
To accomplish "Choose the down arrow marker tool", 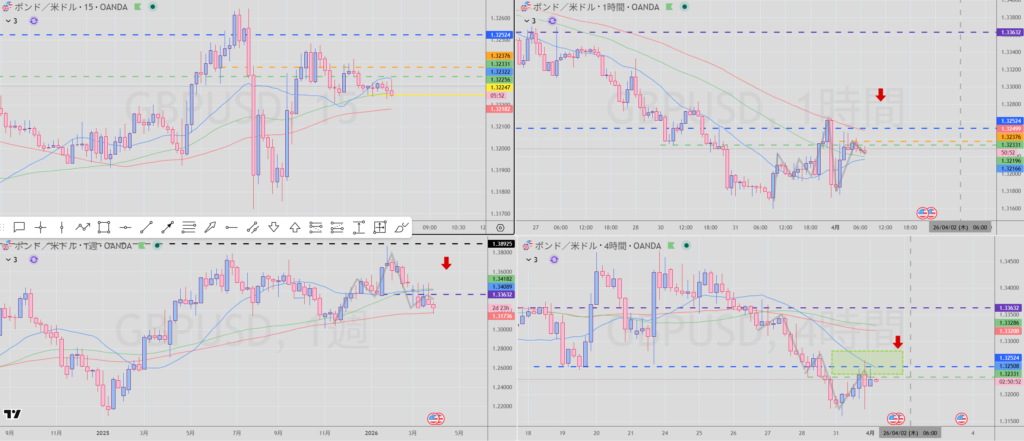I will click(274, 228).
